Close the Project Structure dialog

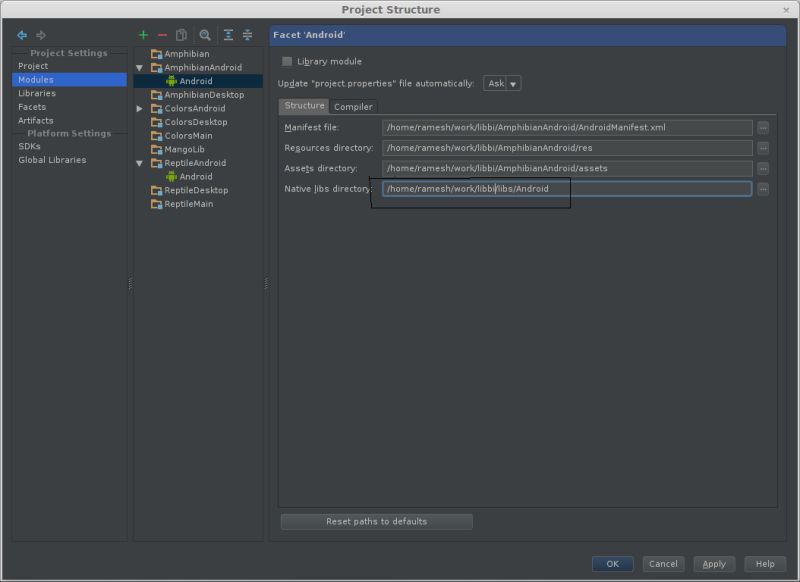pyautogui.click(x=786, y=10)
